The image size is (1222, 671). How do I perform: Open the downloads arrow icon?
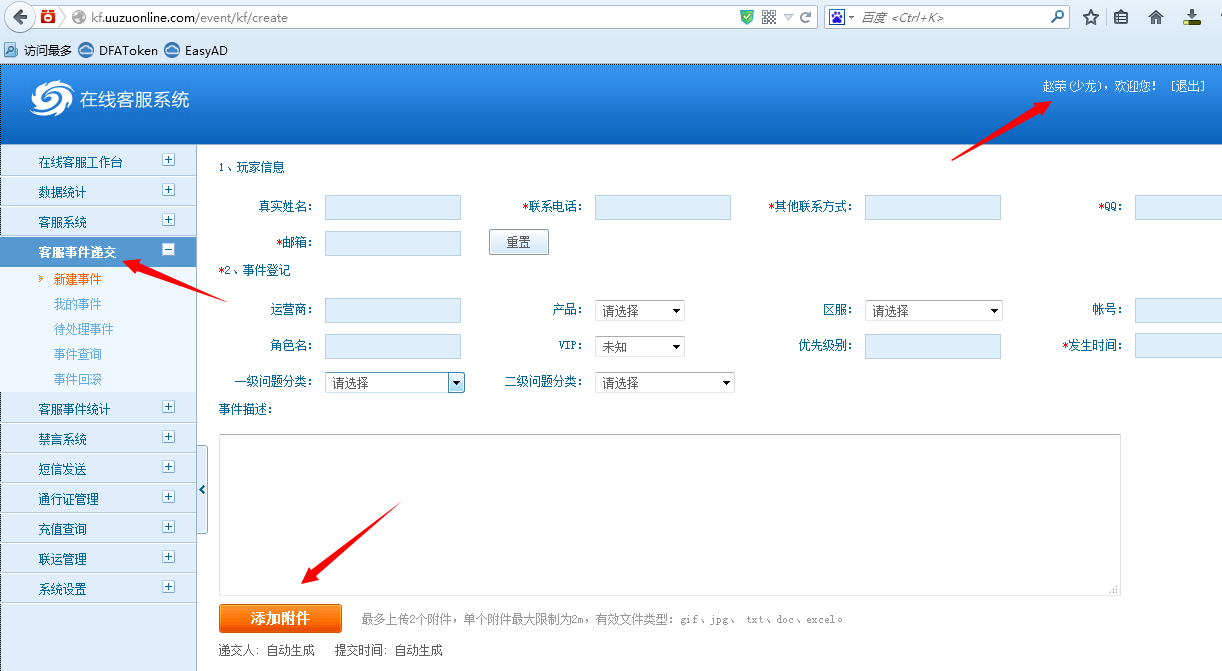click(x=1191, y=17)
